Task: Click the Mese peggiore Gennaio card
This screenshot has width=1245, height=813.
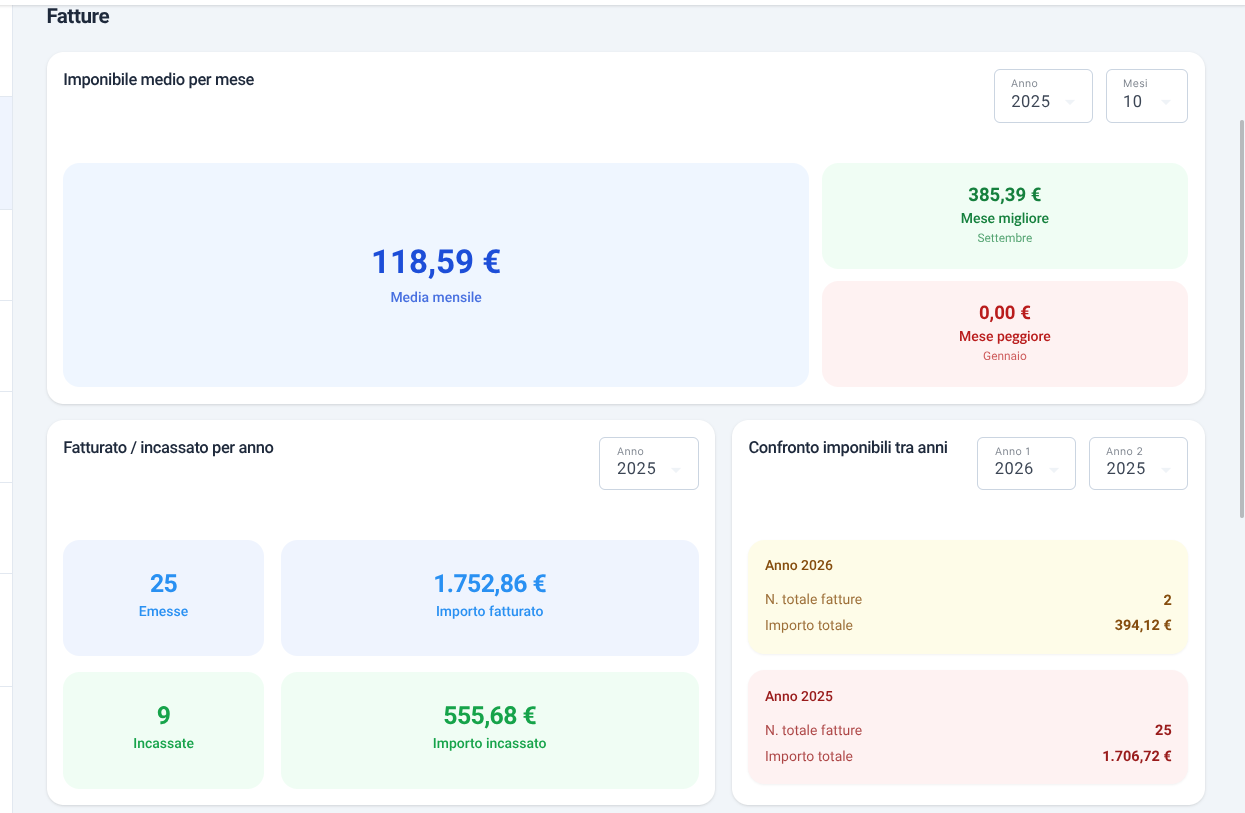Action: (1004, 334)
